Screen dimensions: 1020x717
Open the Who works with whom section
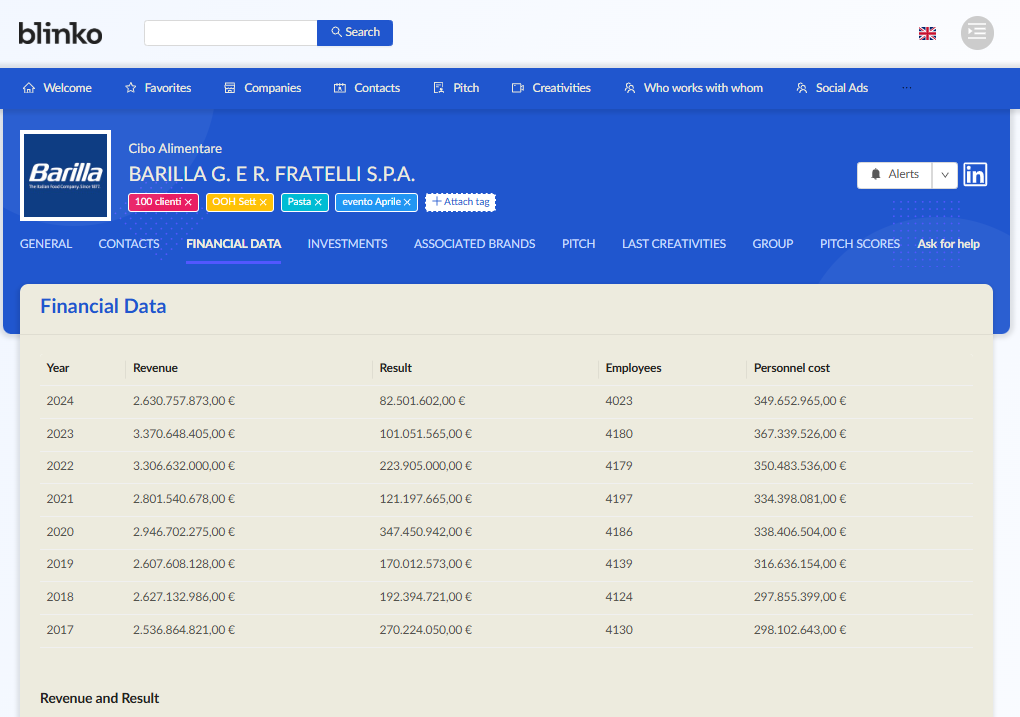coord(693,88)
